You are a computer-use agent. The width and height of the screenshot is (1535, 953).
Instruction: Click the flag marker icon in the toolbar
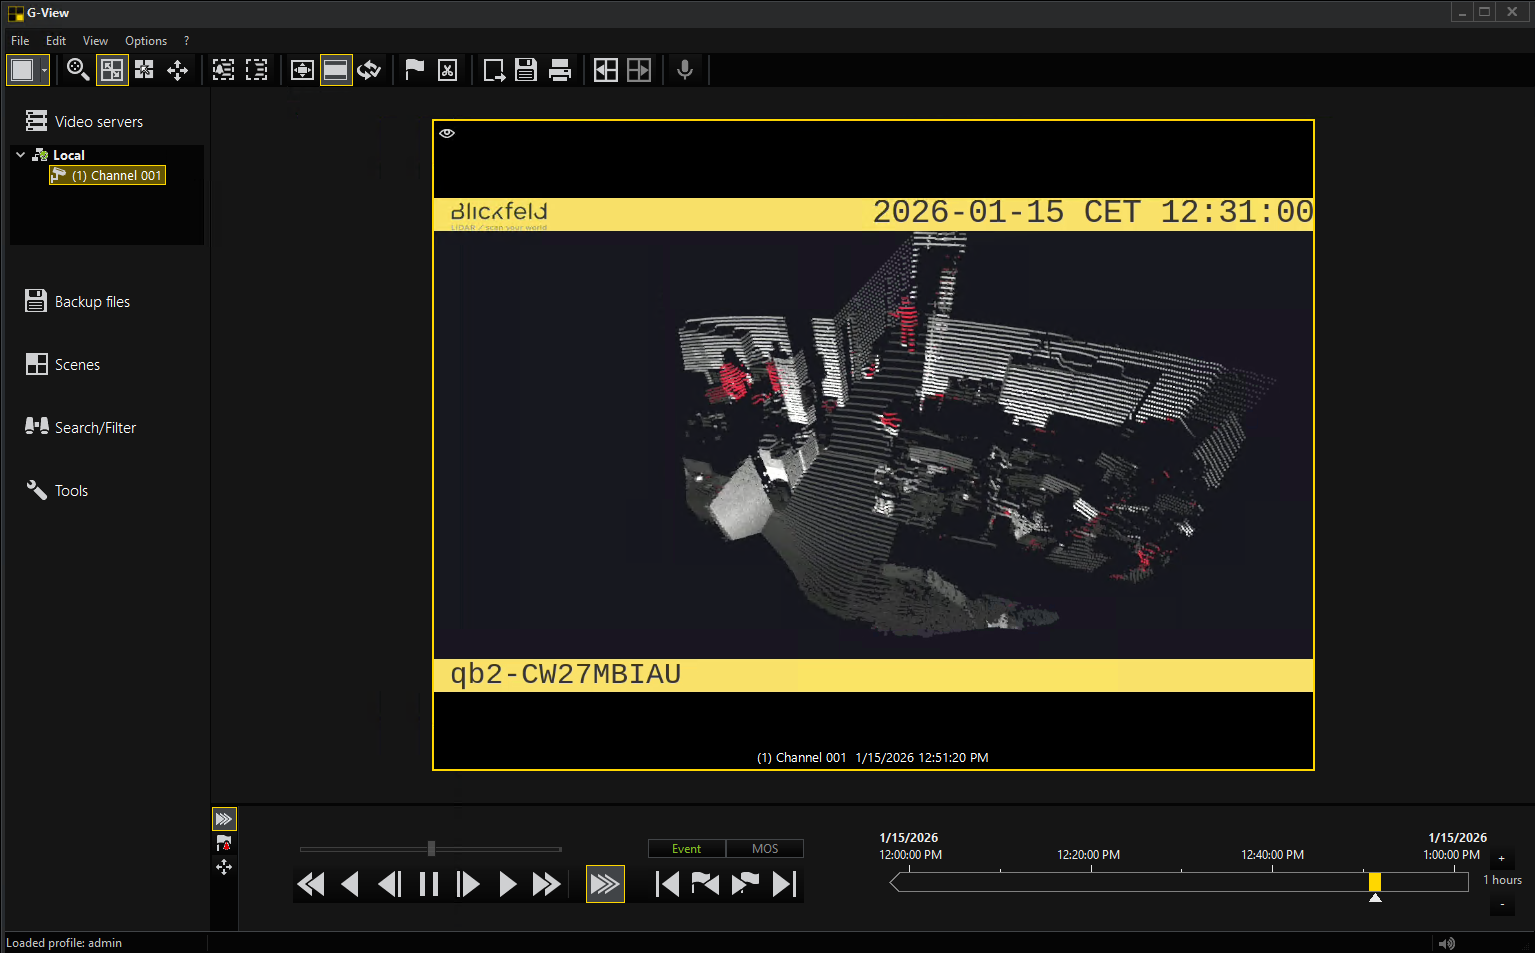pos(414,70)
